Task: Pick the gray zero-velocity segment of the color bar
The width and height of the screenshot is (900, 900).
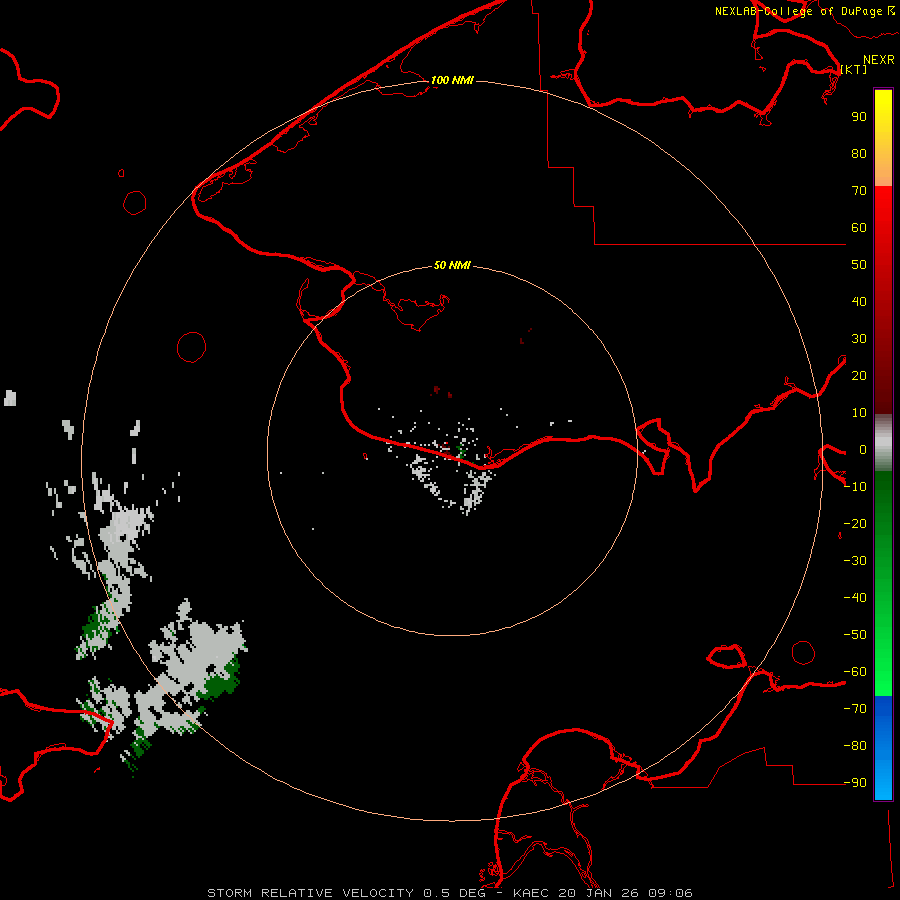Action: tap(883, 443)
